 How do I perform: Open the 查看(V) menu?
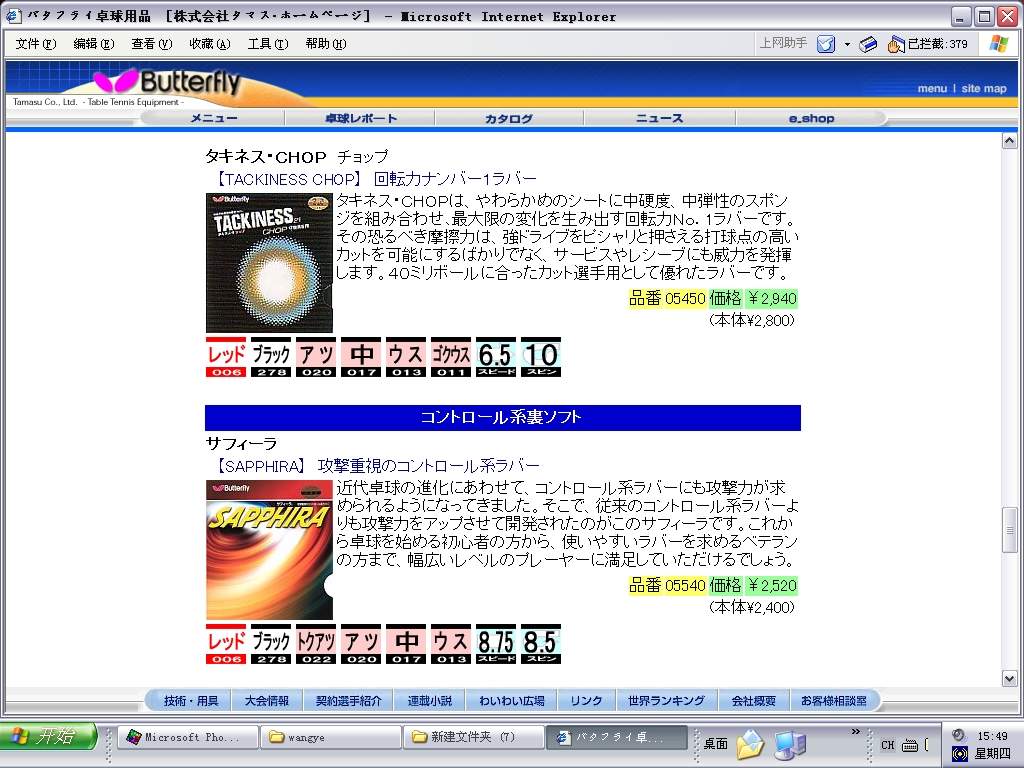(152, 44)
